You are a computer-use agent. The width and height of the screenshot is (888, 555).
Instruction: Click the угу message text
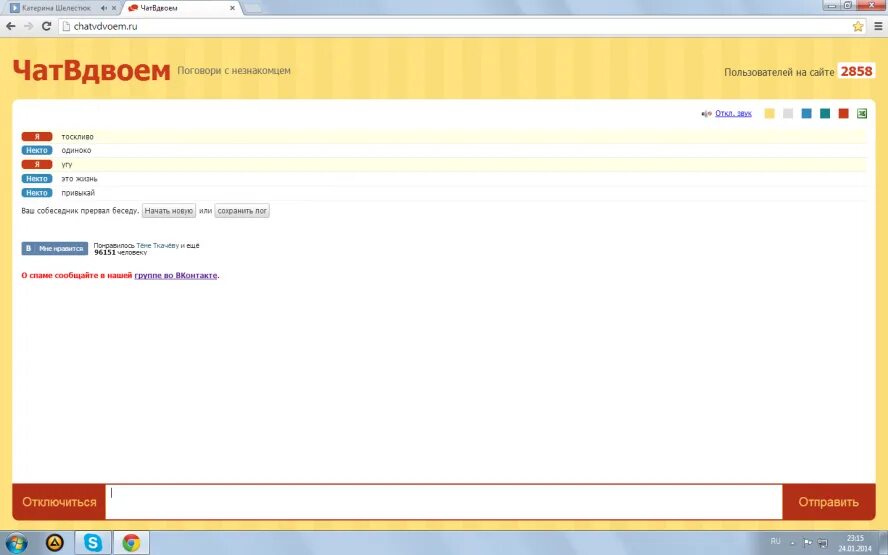(67, 164)
